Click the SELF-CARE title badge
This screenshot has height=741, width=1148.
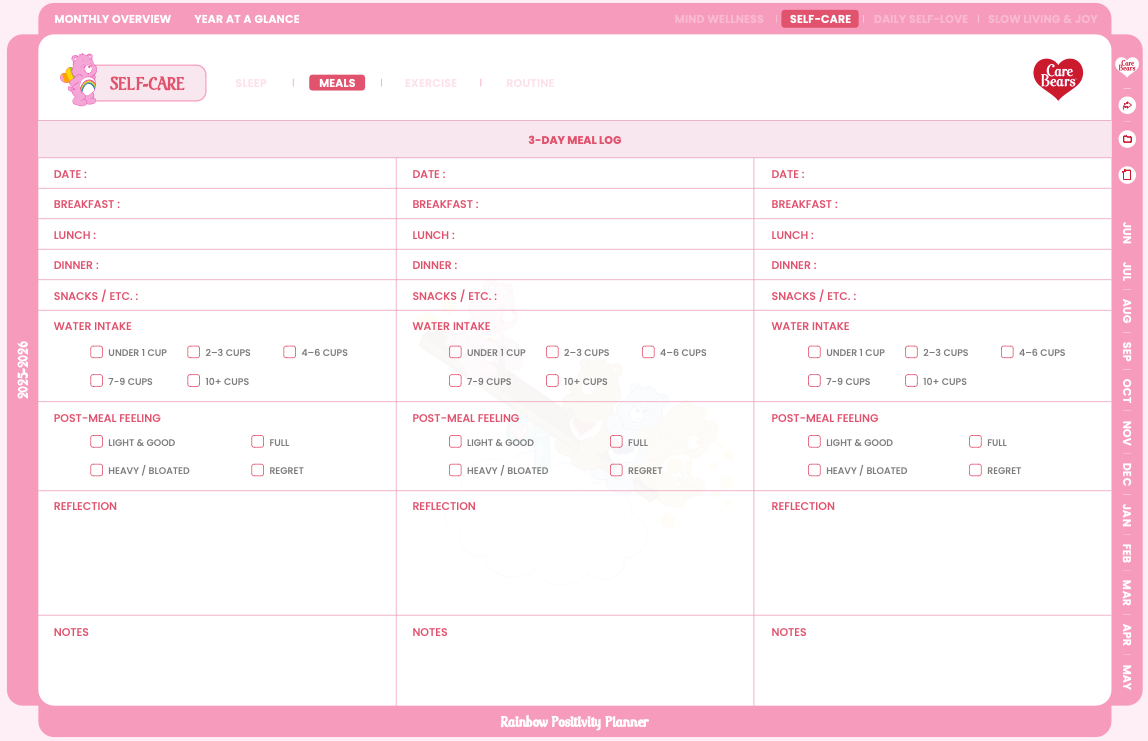click(147, 83)
